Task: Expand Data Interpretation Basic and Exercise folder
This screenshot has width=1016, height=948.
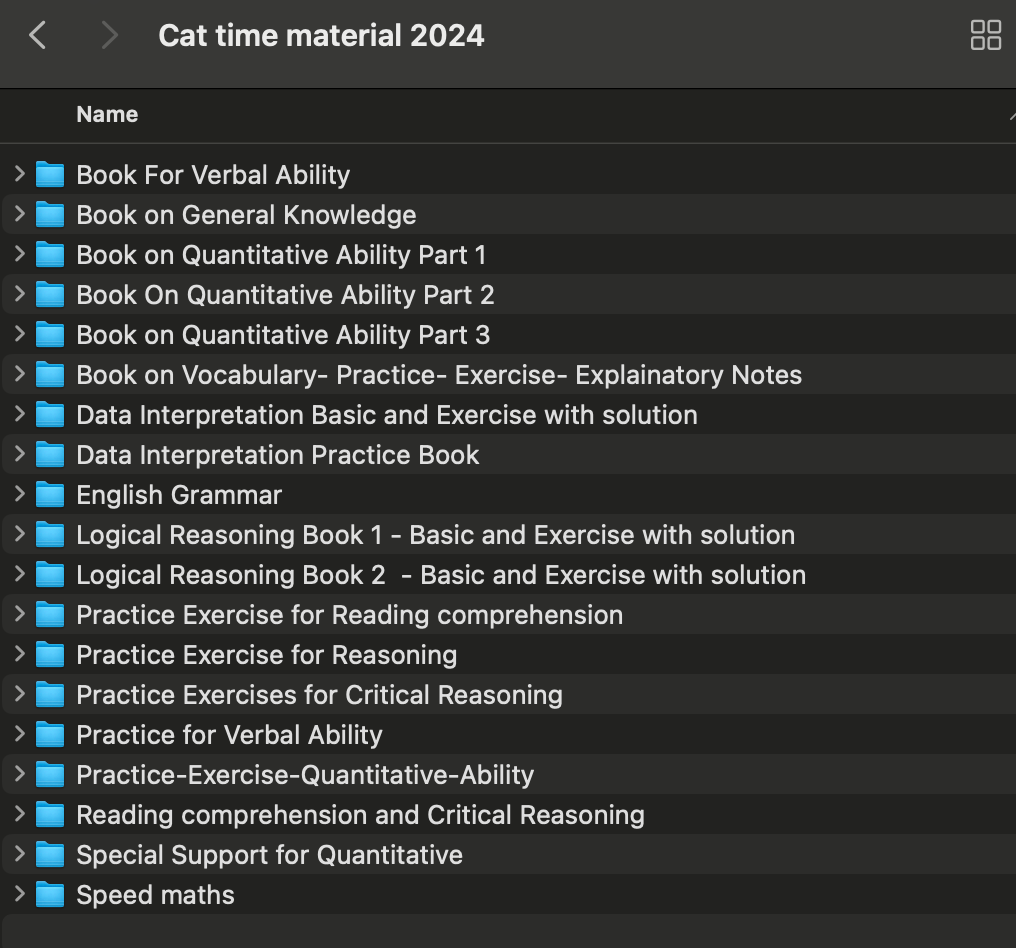Action: click(19, 414)
